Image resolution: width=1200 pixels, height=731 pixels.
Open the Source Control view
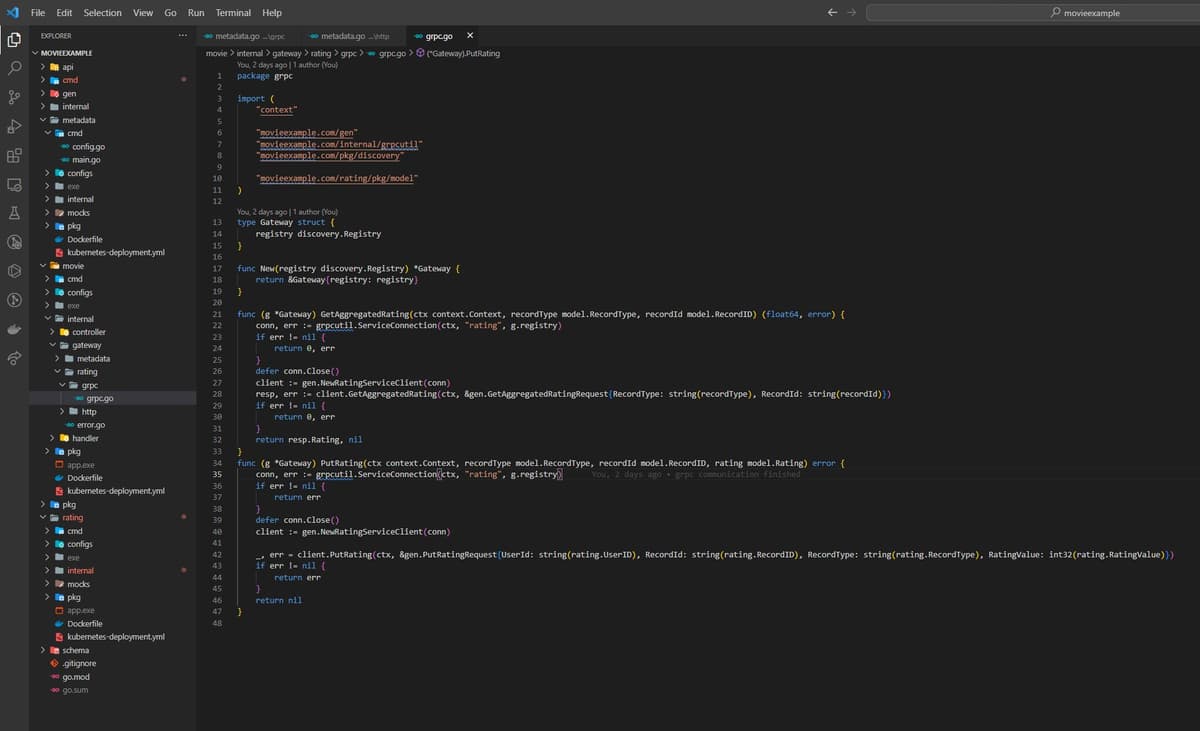(14, 98)
